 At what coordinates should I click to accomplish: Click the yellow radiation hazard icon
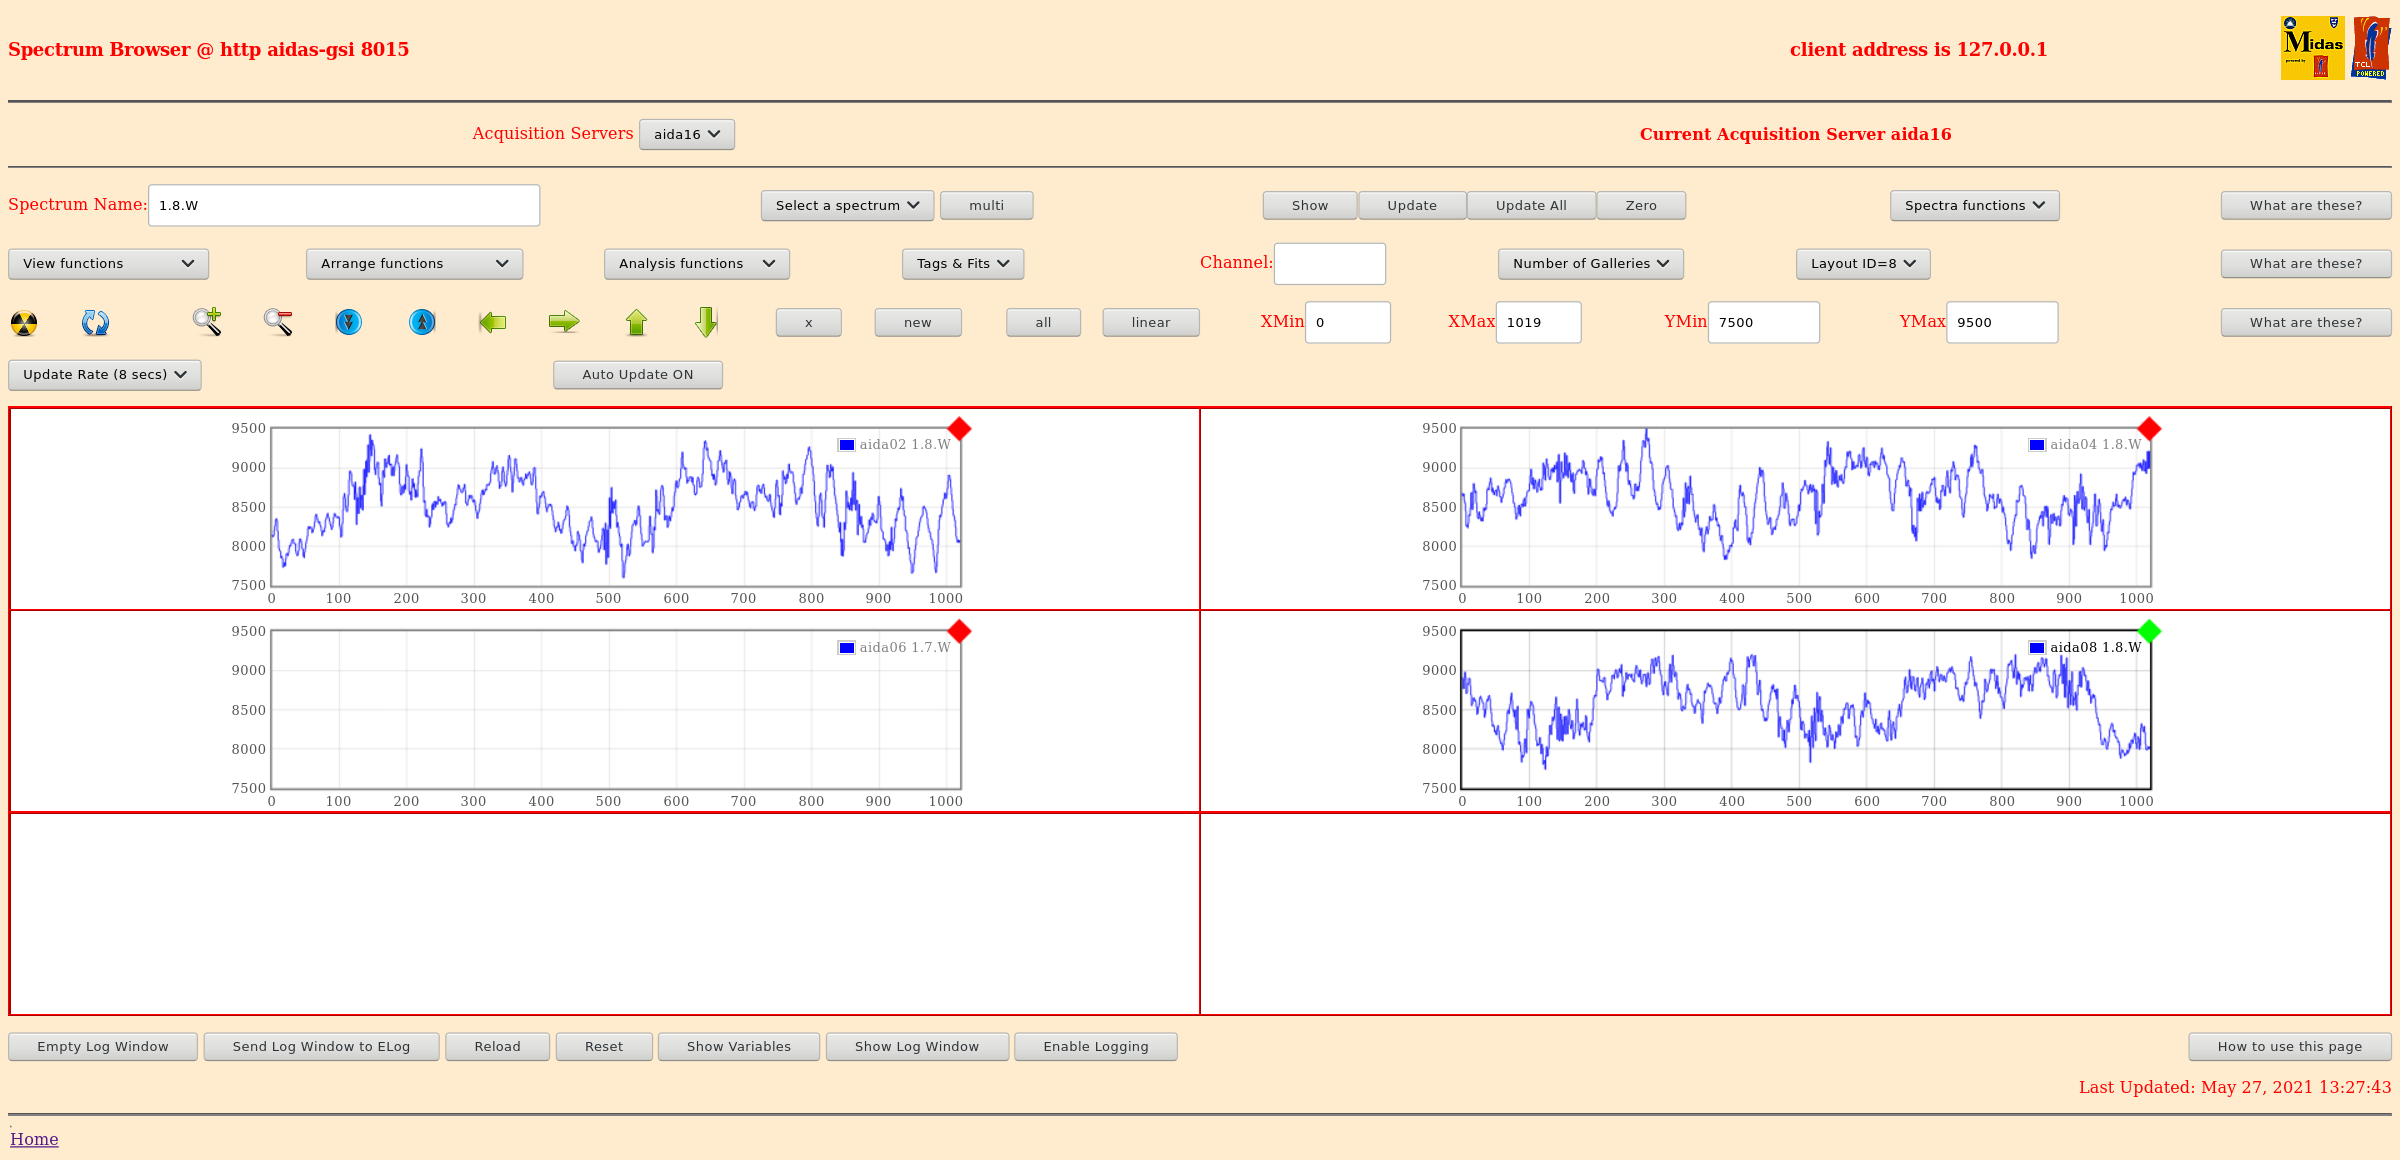[24, 323]
